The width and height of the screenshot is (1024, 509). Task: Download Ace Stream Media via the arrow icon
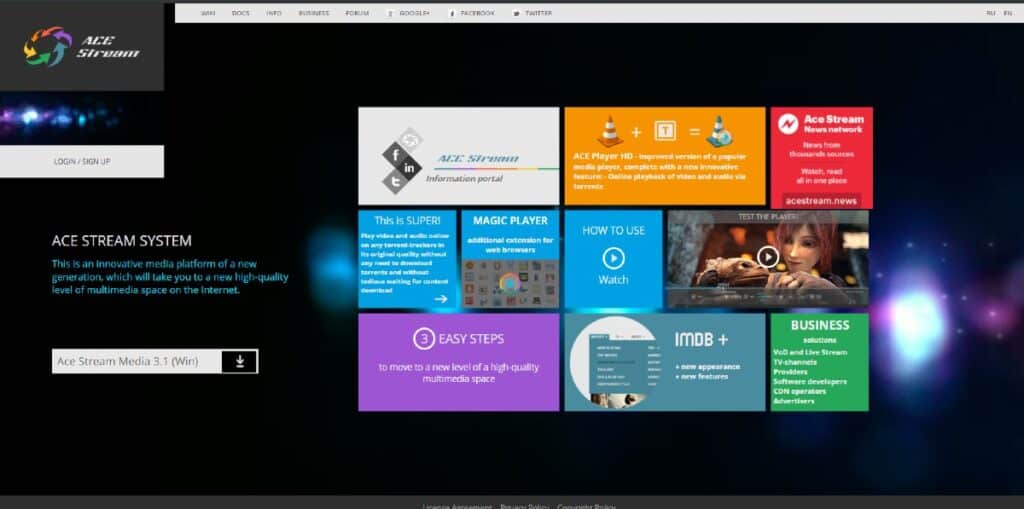click(240, 361)
